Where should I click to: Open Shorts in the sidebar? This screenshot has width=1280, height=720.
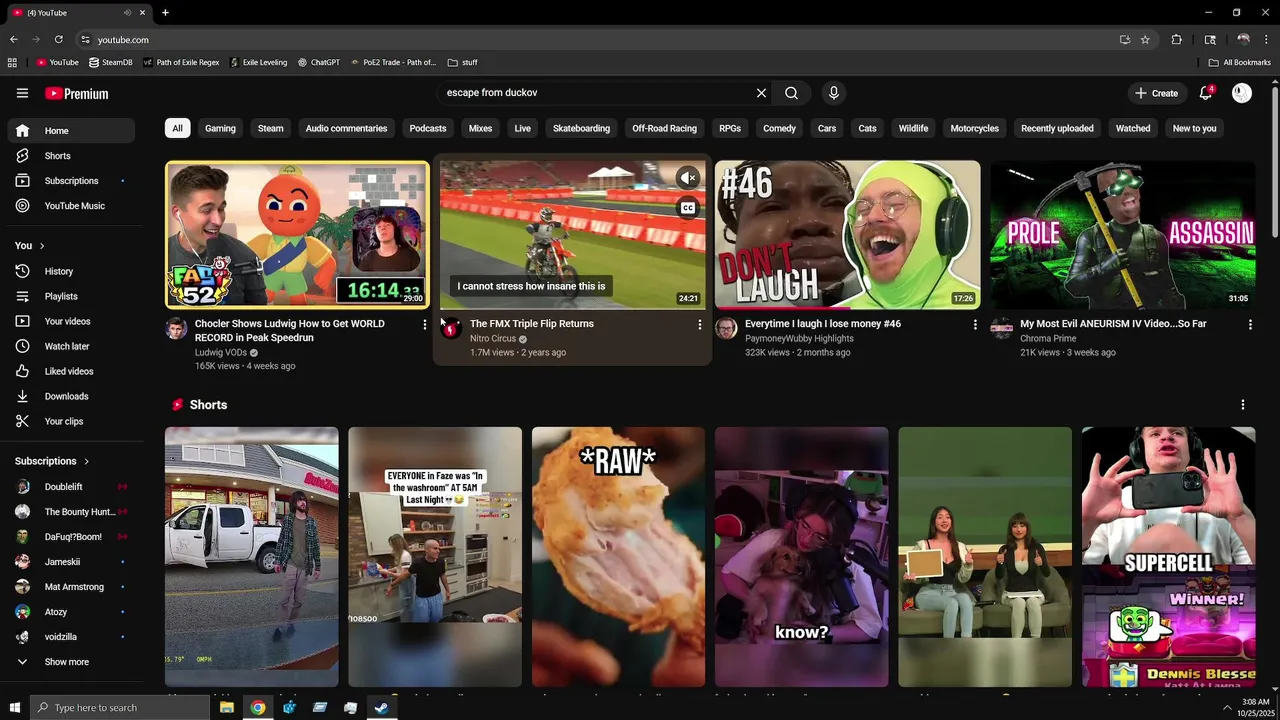pos(71,156)
